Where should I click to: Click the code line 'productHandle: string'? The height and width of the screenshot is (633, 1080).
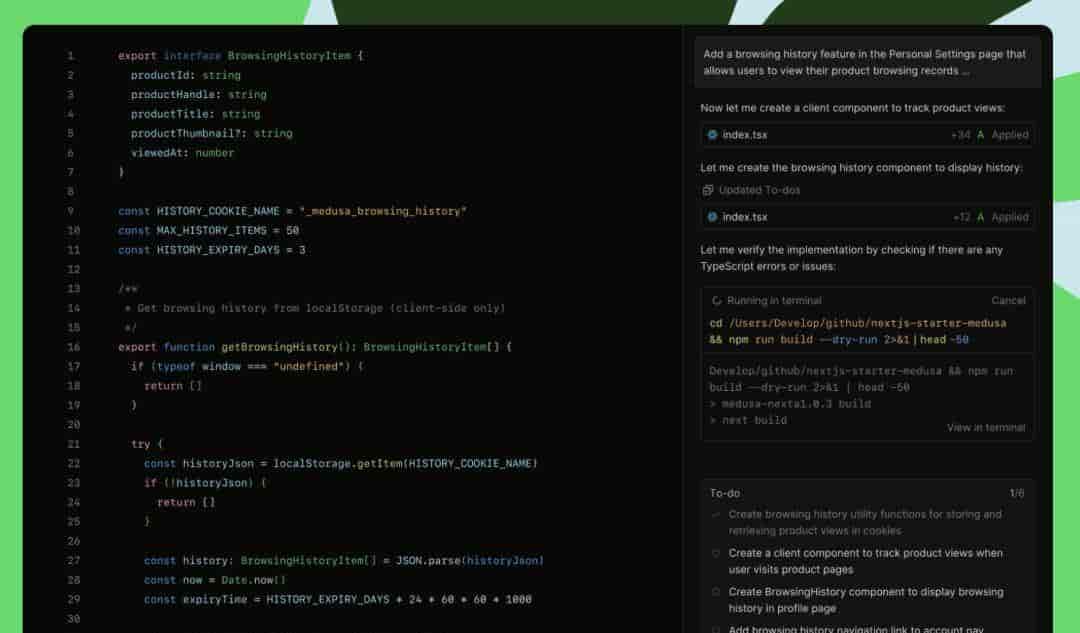click(198, 94)
